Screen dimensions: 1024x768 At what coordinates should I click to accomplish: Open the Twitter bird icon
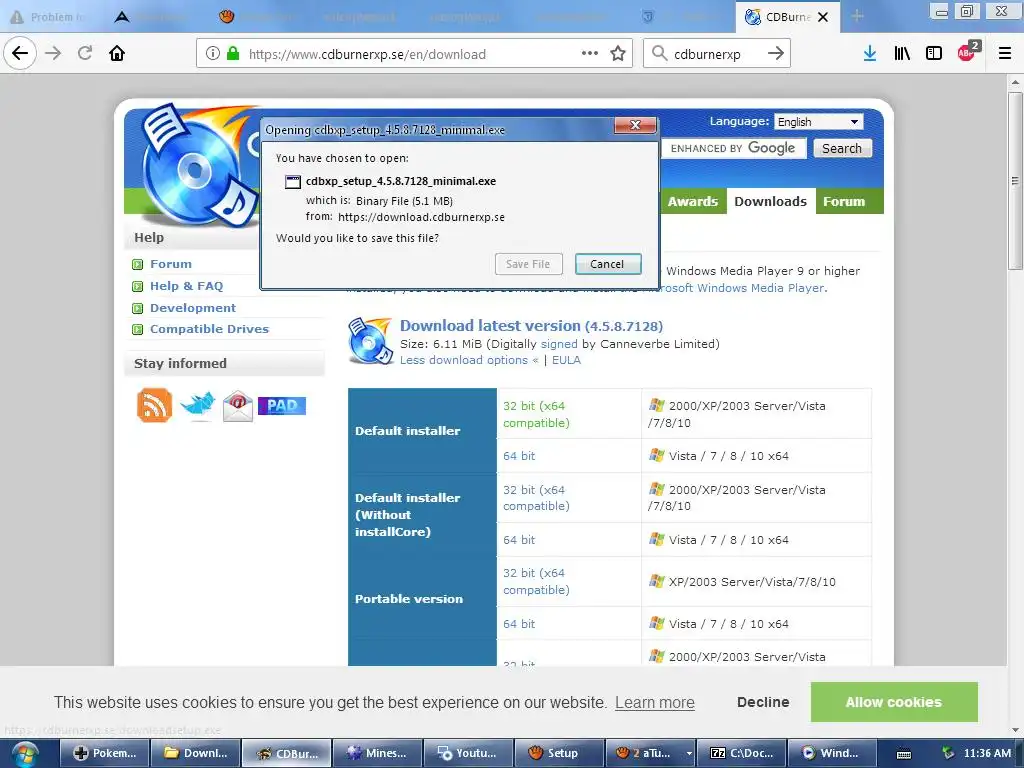(197, 405)
